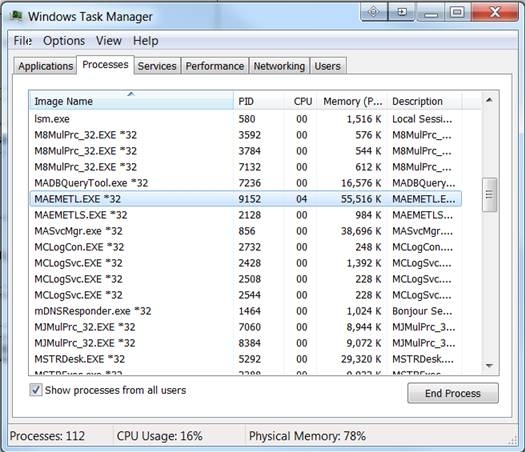Screen dimensions: 525x452
Task: Select the MADBQueryTool.exe process
Action: pyautogui.click(x=246, y=183)
